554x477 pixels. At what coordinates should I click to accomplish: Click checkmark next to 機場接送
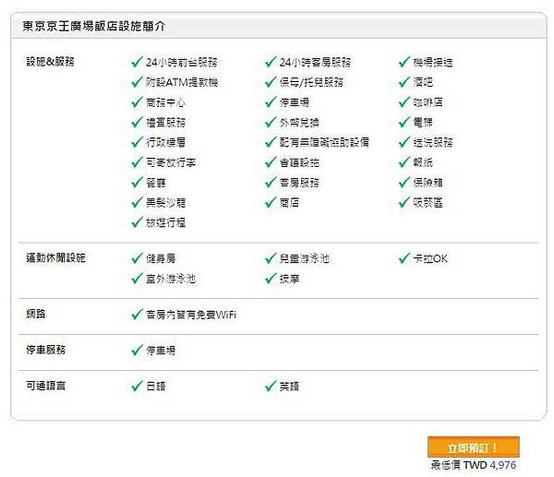pyautogui.click(x=404, y=62)
